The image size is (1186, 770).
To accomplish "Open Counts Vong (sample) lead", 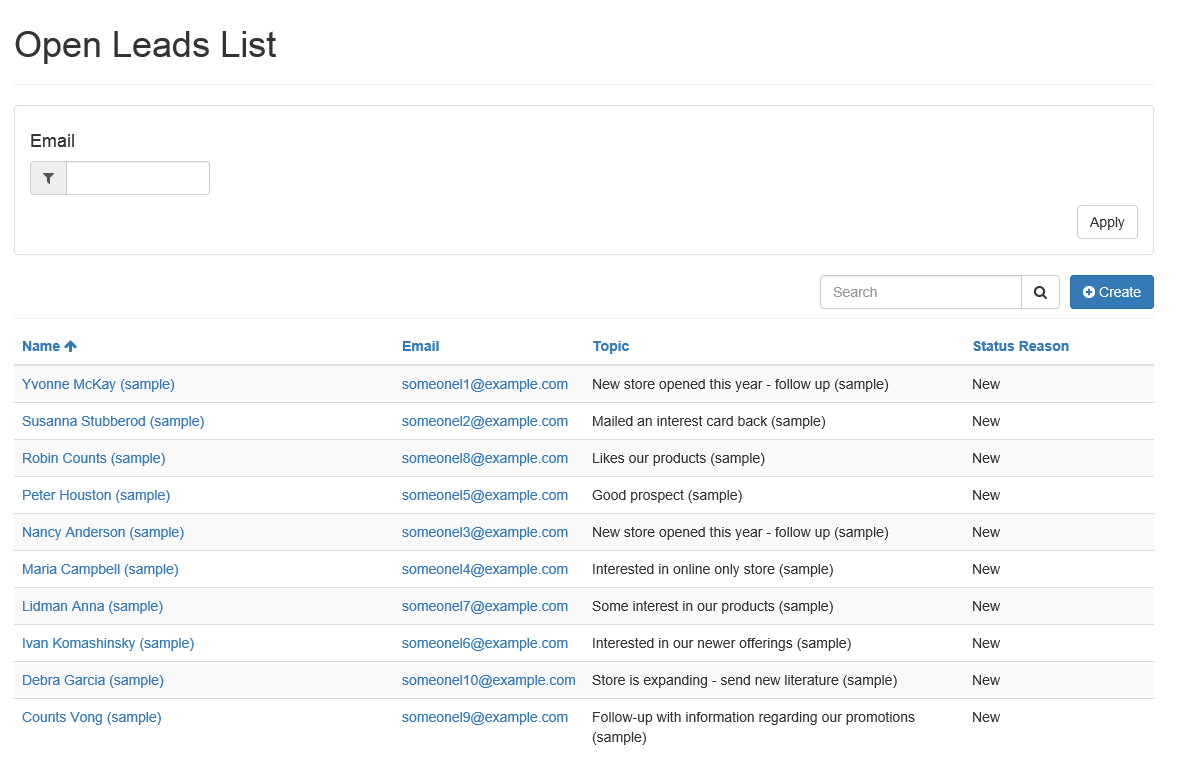I will [x=92, y=718].
